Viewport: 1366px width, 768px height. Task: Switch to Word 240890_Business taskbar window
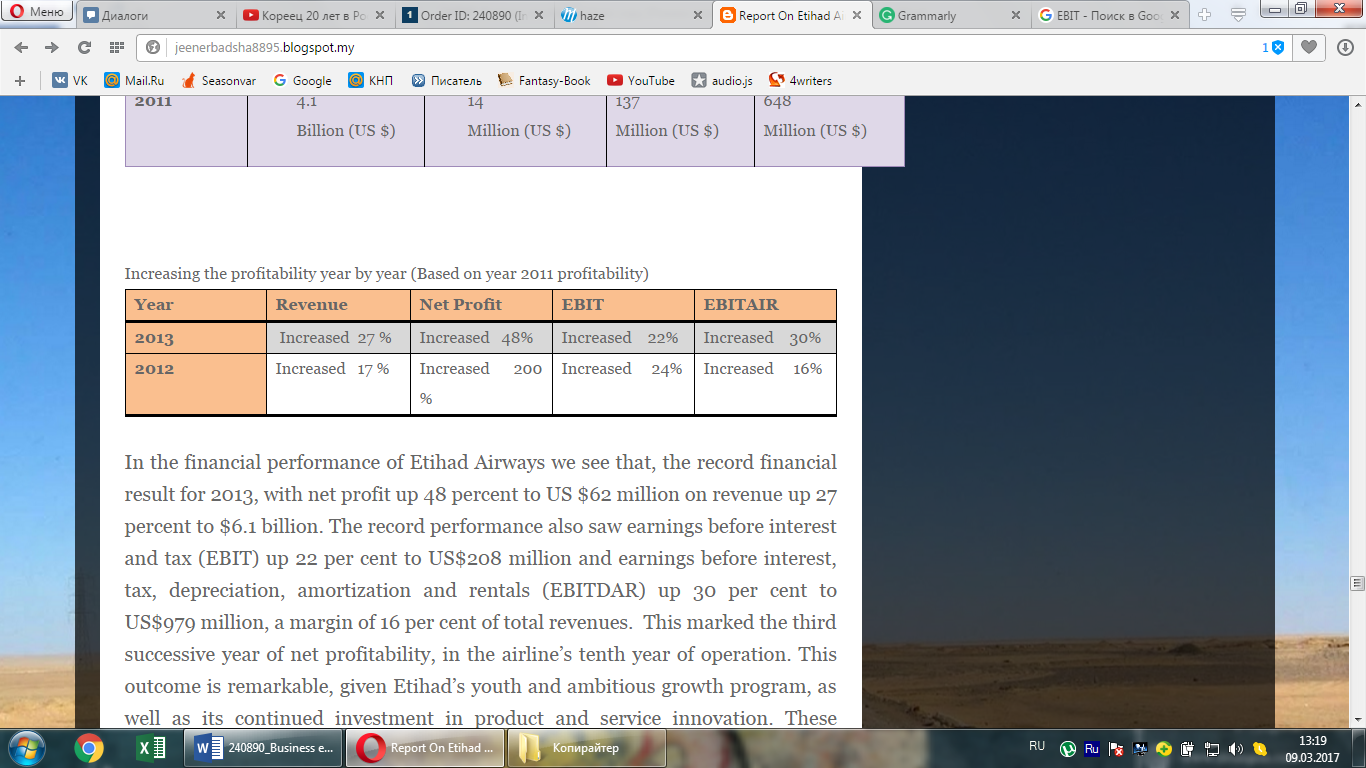264,748
